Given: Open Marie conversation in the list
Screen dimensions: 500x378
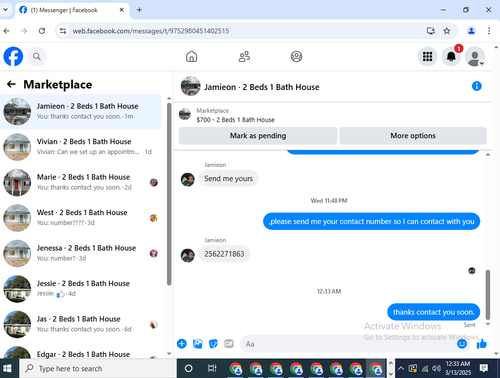Looking at the screenshot, I should pyautogui.click(x=81, y=182).
